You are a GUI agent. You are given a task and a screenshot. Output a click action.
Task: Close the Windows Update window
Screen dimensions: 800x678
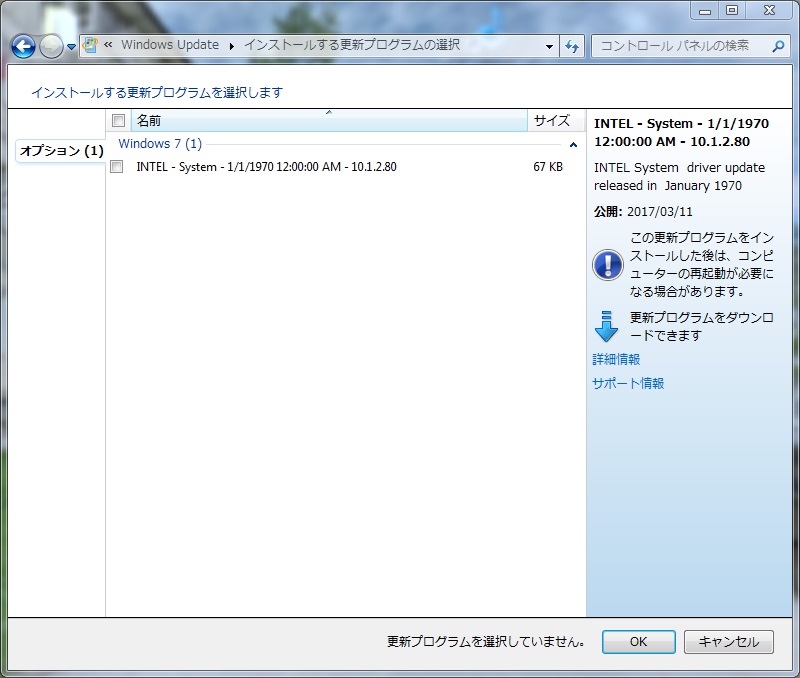pos(769,10)
